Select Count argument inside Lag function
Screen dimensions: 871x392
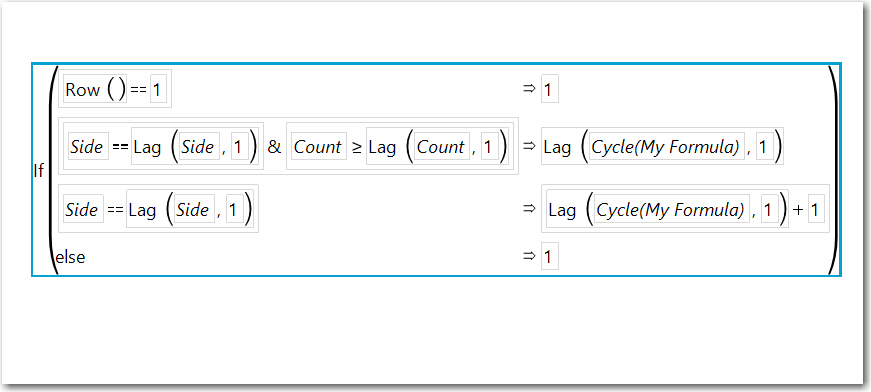pos(442,147)
